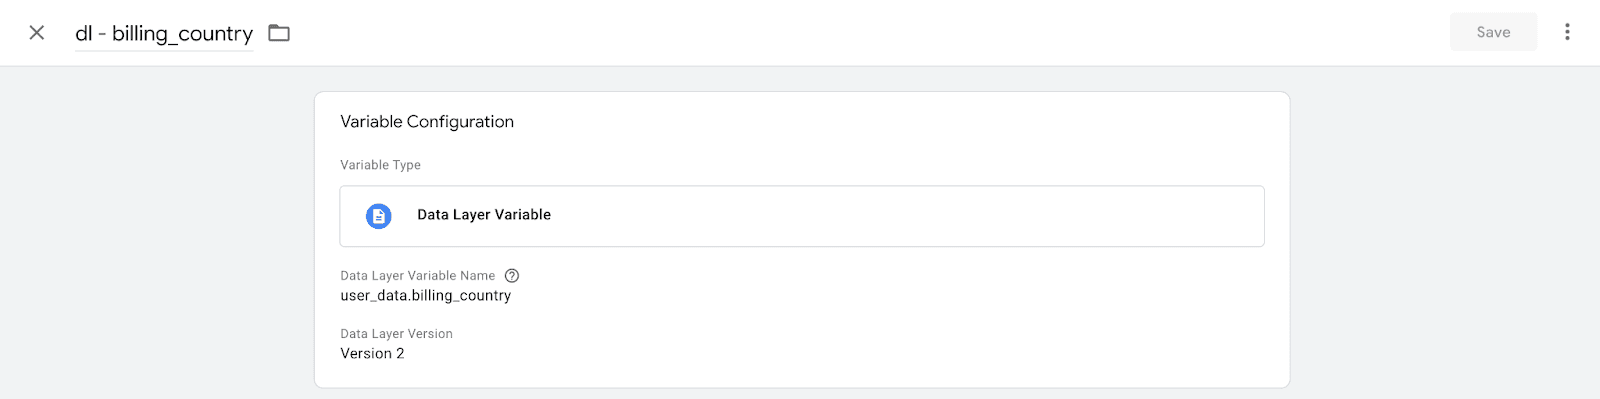Open the folder icon beside the variable title
Image resolution: width=1600 pixels, height=399 pixels.
click(279, 33)
